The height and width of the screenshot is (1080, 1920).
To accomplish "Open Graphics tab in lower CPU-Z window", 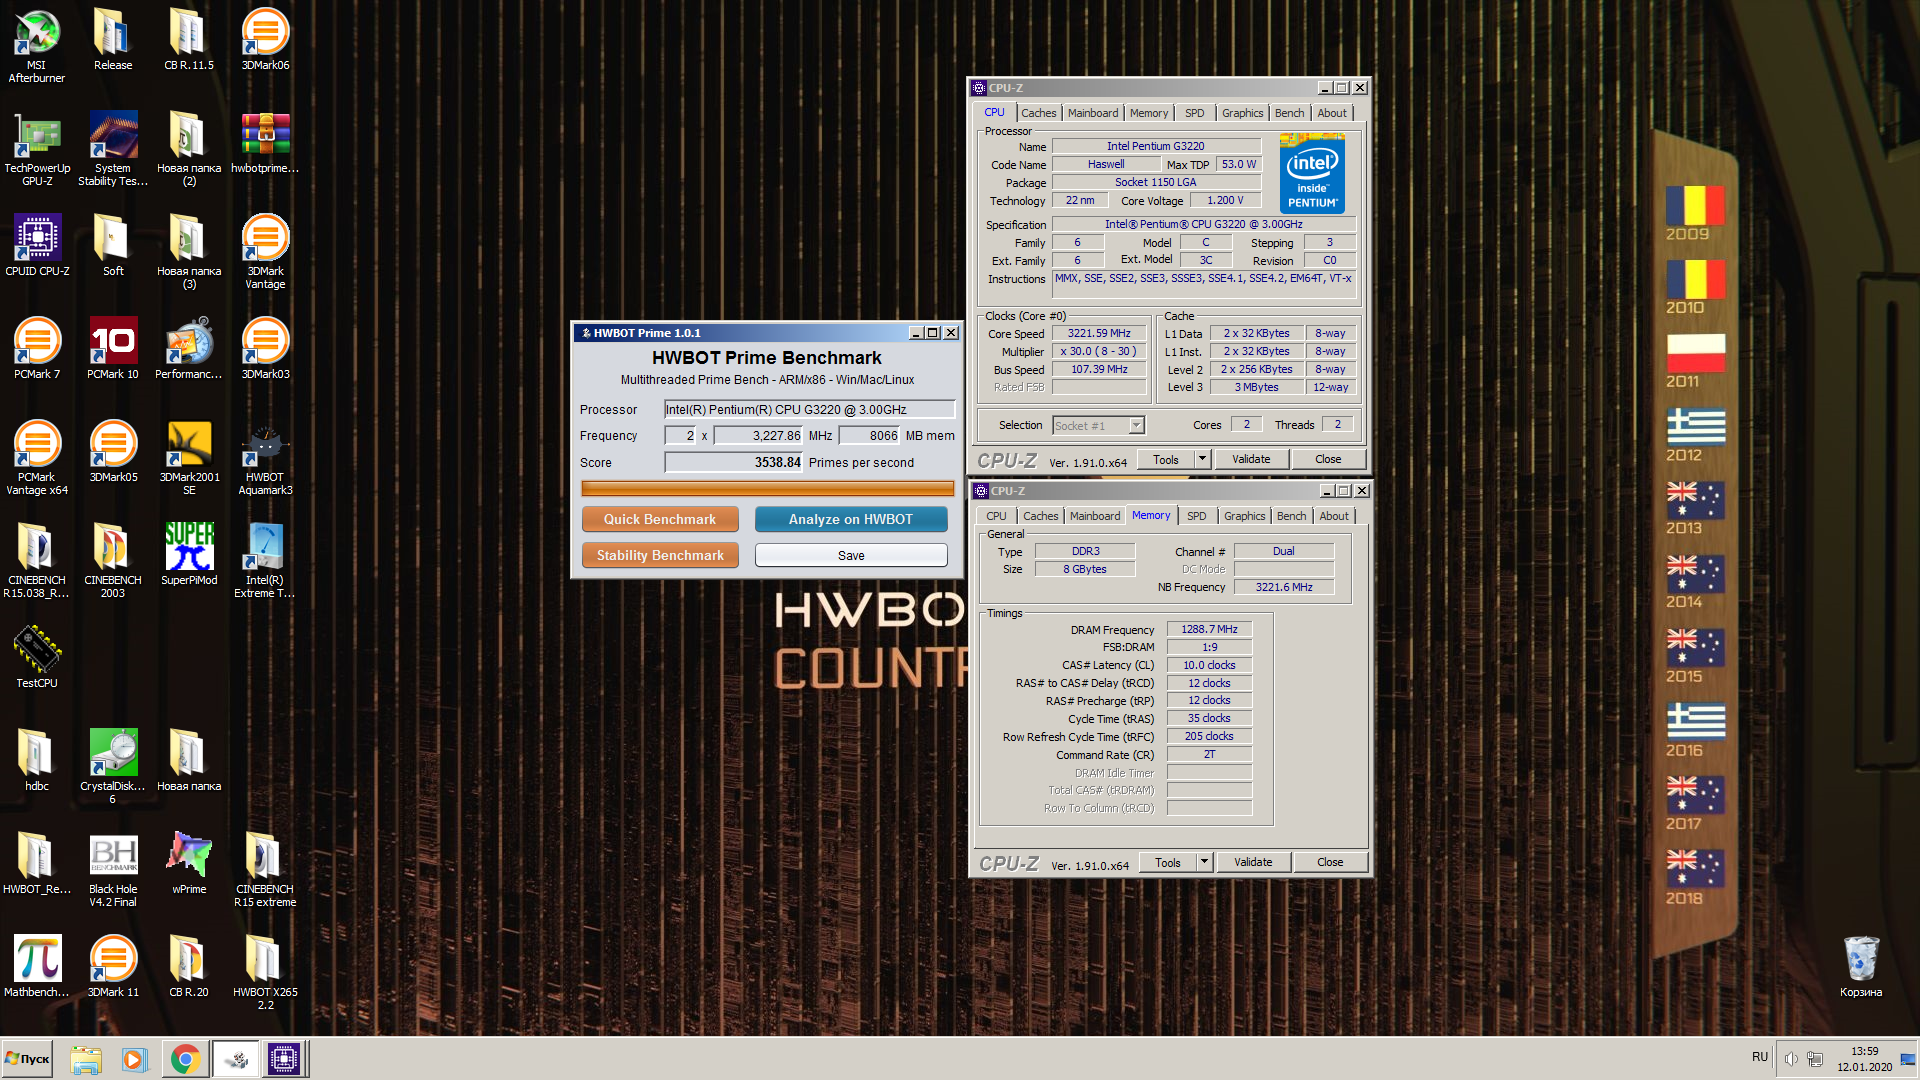I will coord(1245,516).
